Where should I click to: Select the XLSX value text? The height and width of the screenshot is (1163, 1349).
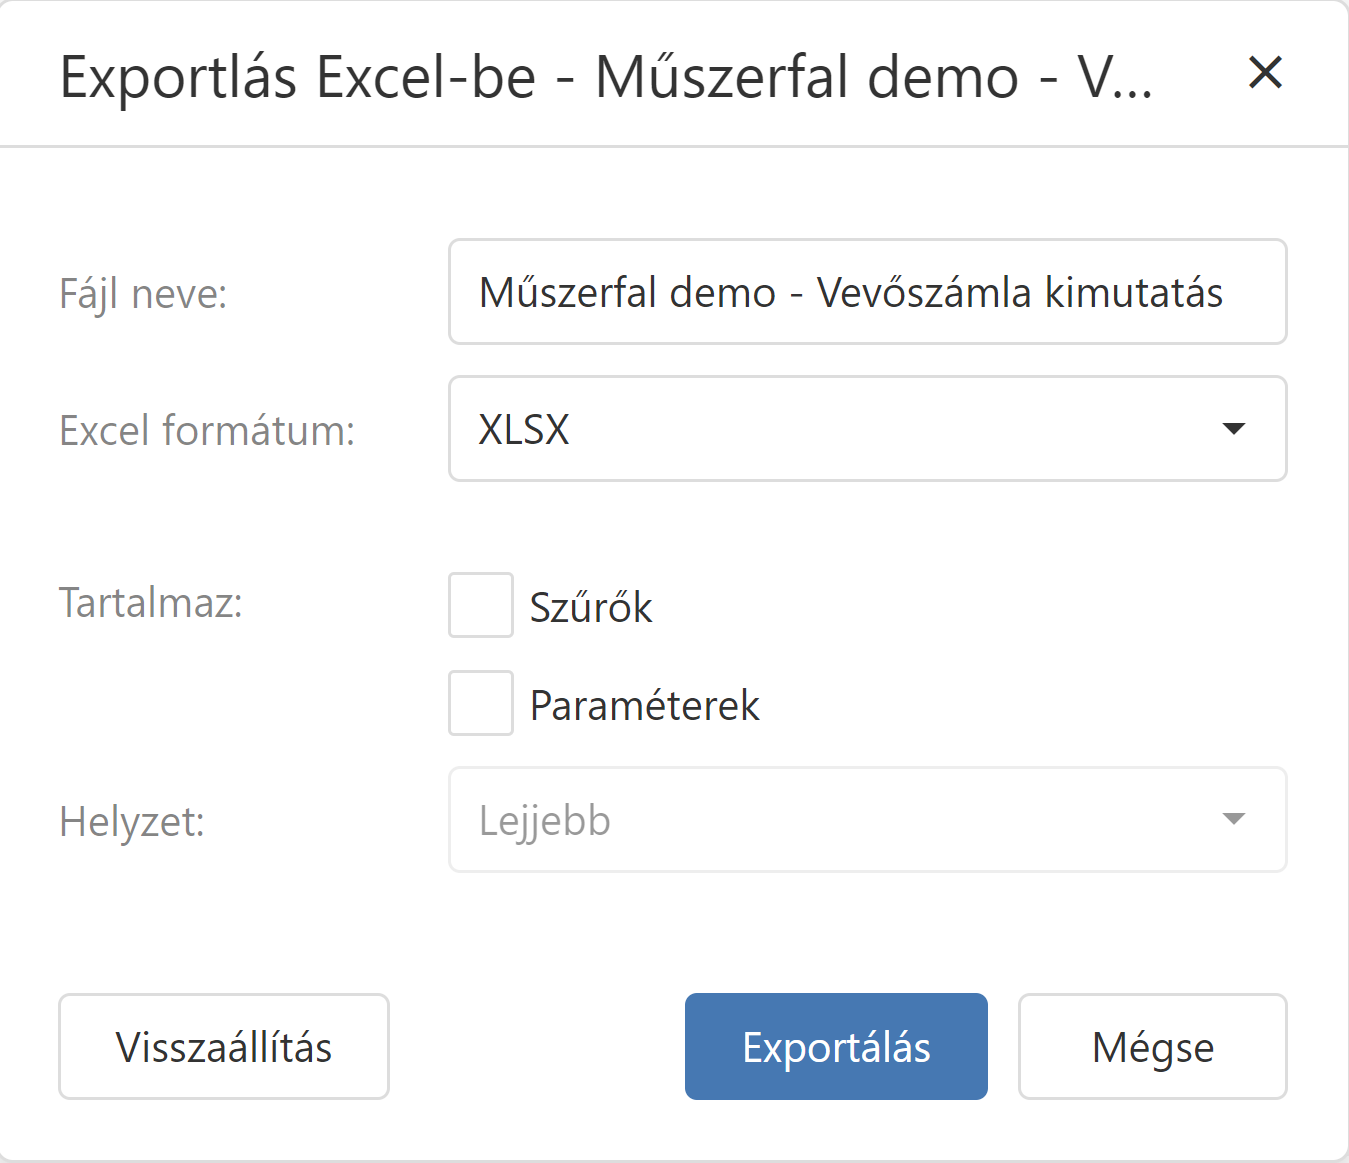[x=524, y=430]
